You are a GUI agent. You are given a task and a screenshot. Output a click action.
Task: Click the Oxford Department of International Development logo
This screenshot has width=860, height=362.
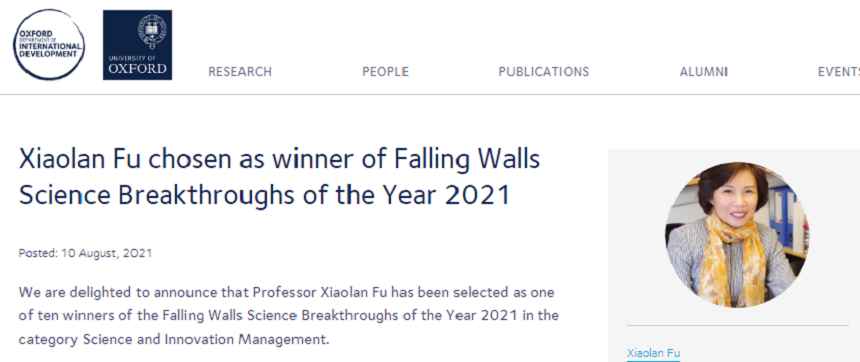[49, 44]
